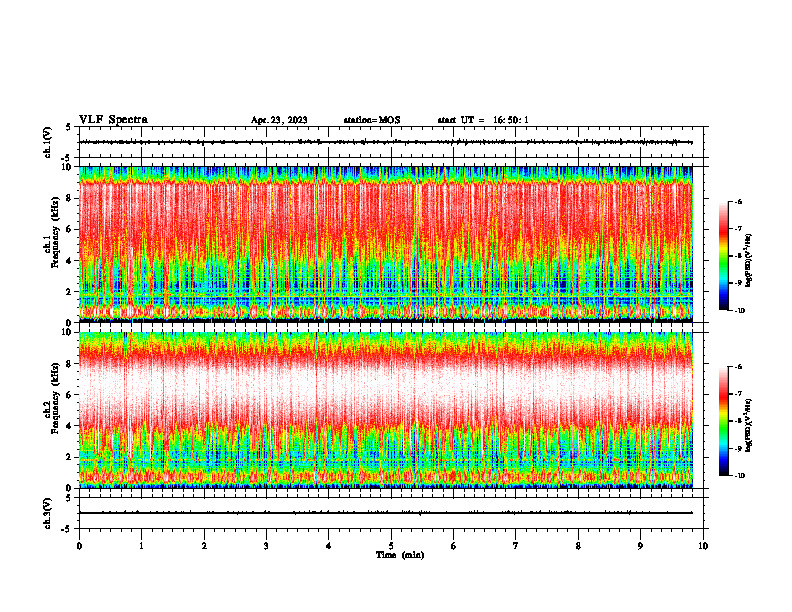792x612 pixels.
Task: Click the time axis tick label '3'
Action: tap(266, 546)
